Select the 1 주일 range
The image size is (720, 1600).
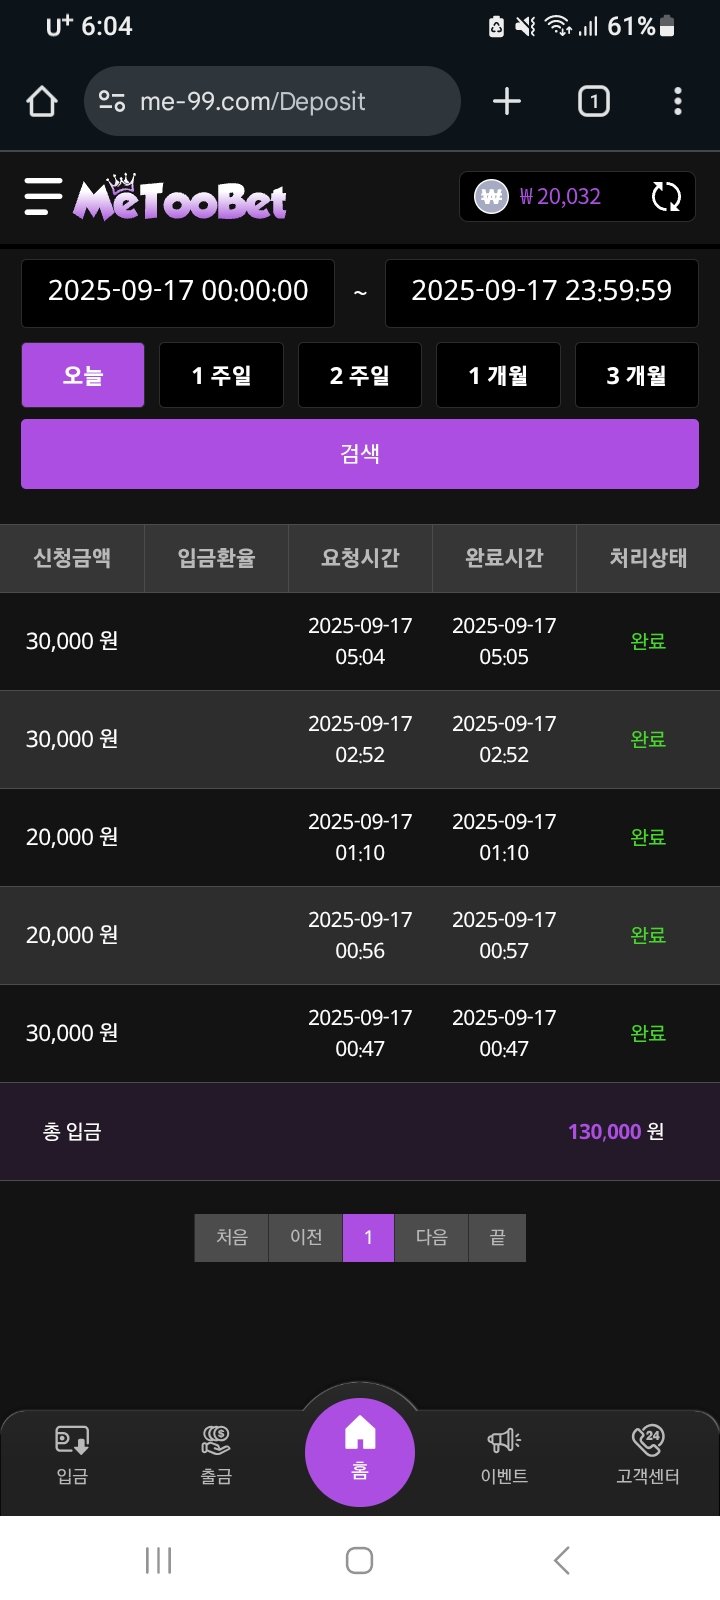[x=221, y=375]
